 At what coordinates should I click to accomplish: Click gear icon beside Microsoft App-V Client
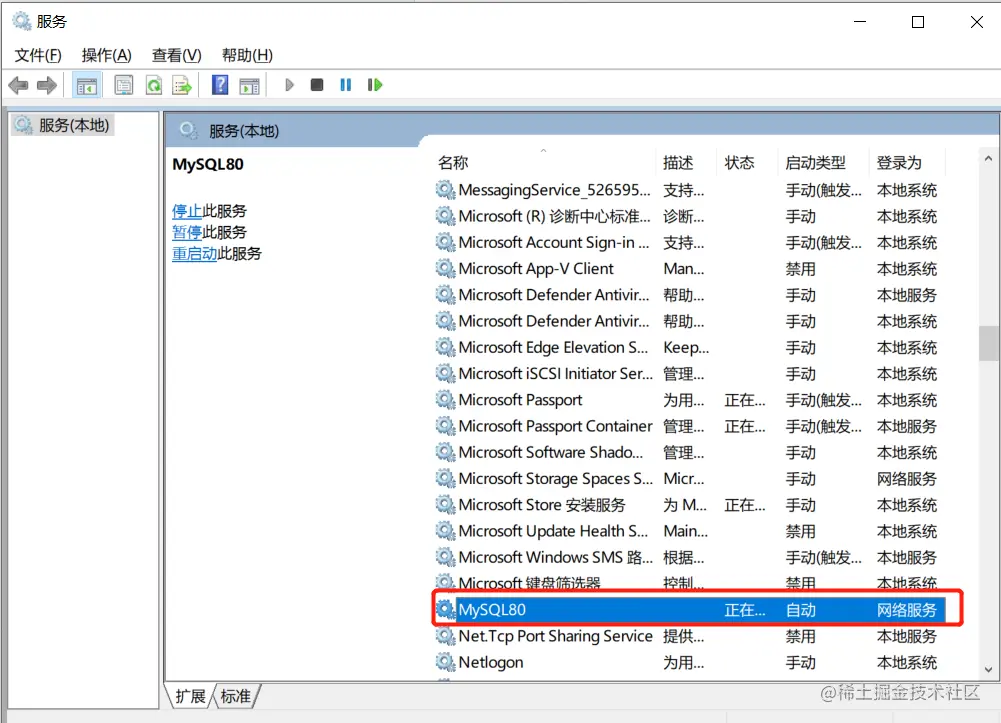[x=445, y=269]
